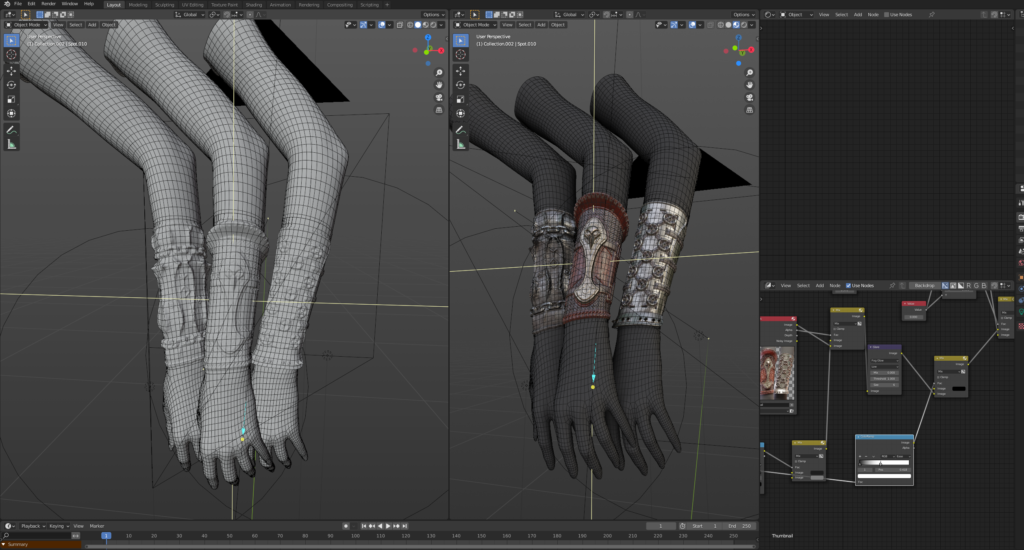Open the Render menu
This screenshot has width=1024, height=550.
click(48, 4)
